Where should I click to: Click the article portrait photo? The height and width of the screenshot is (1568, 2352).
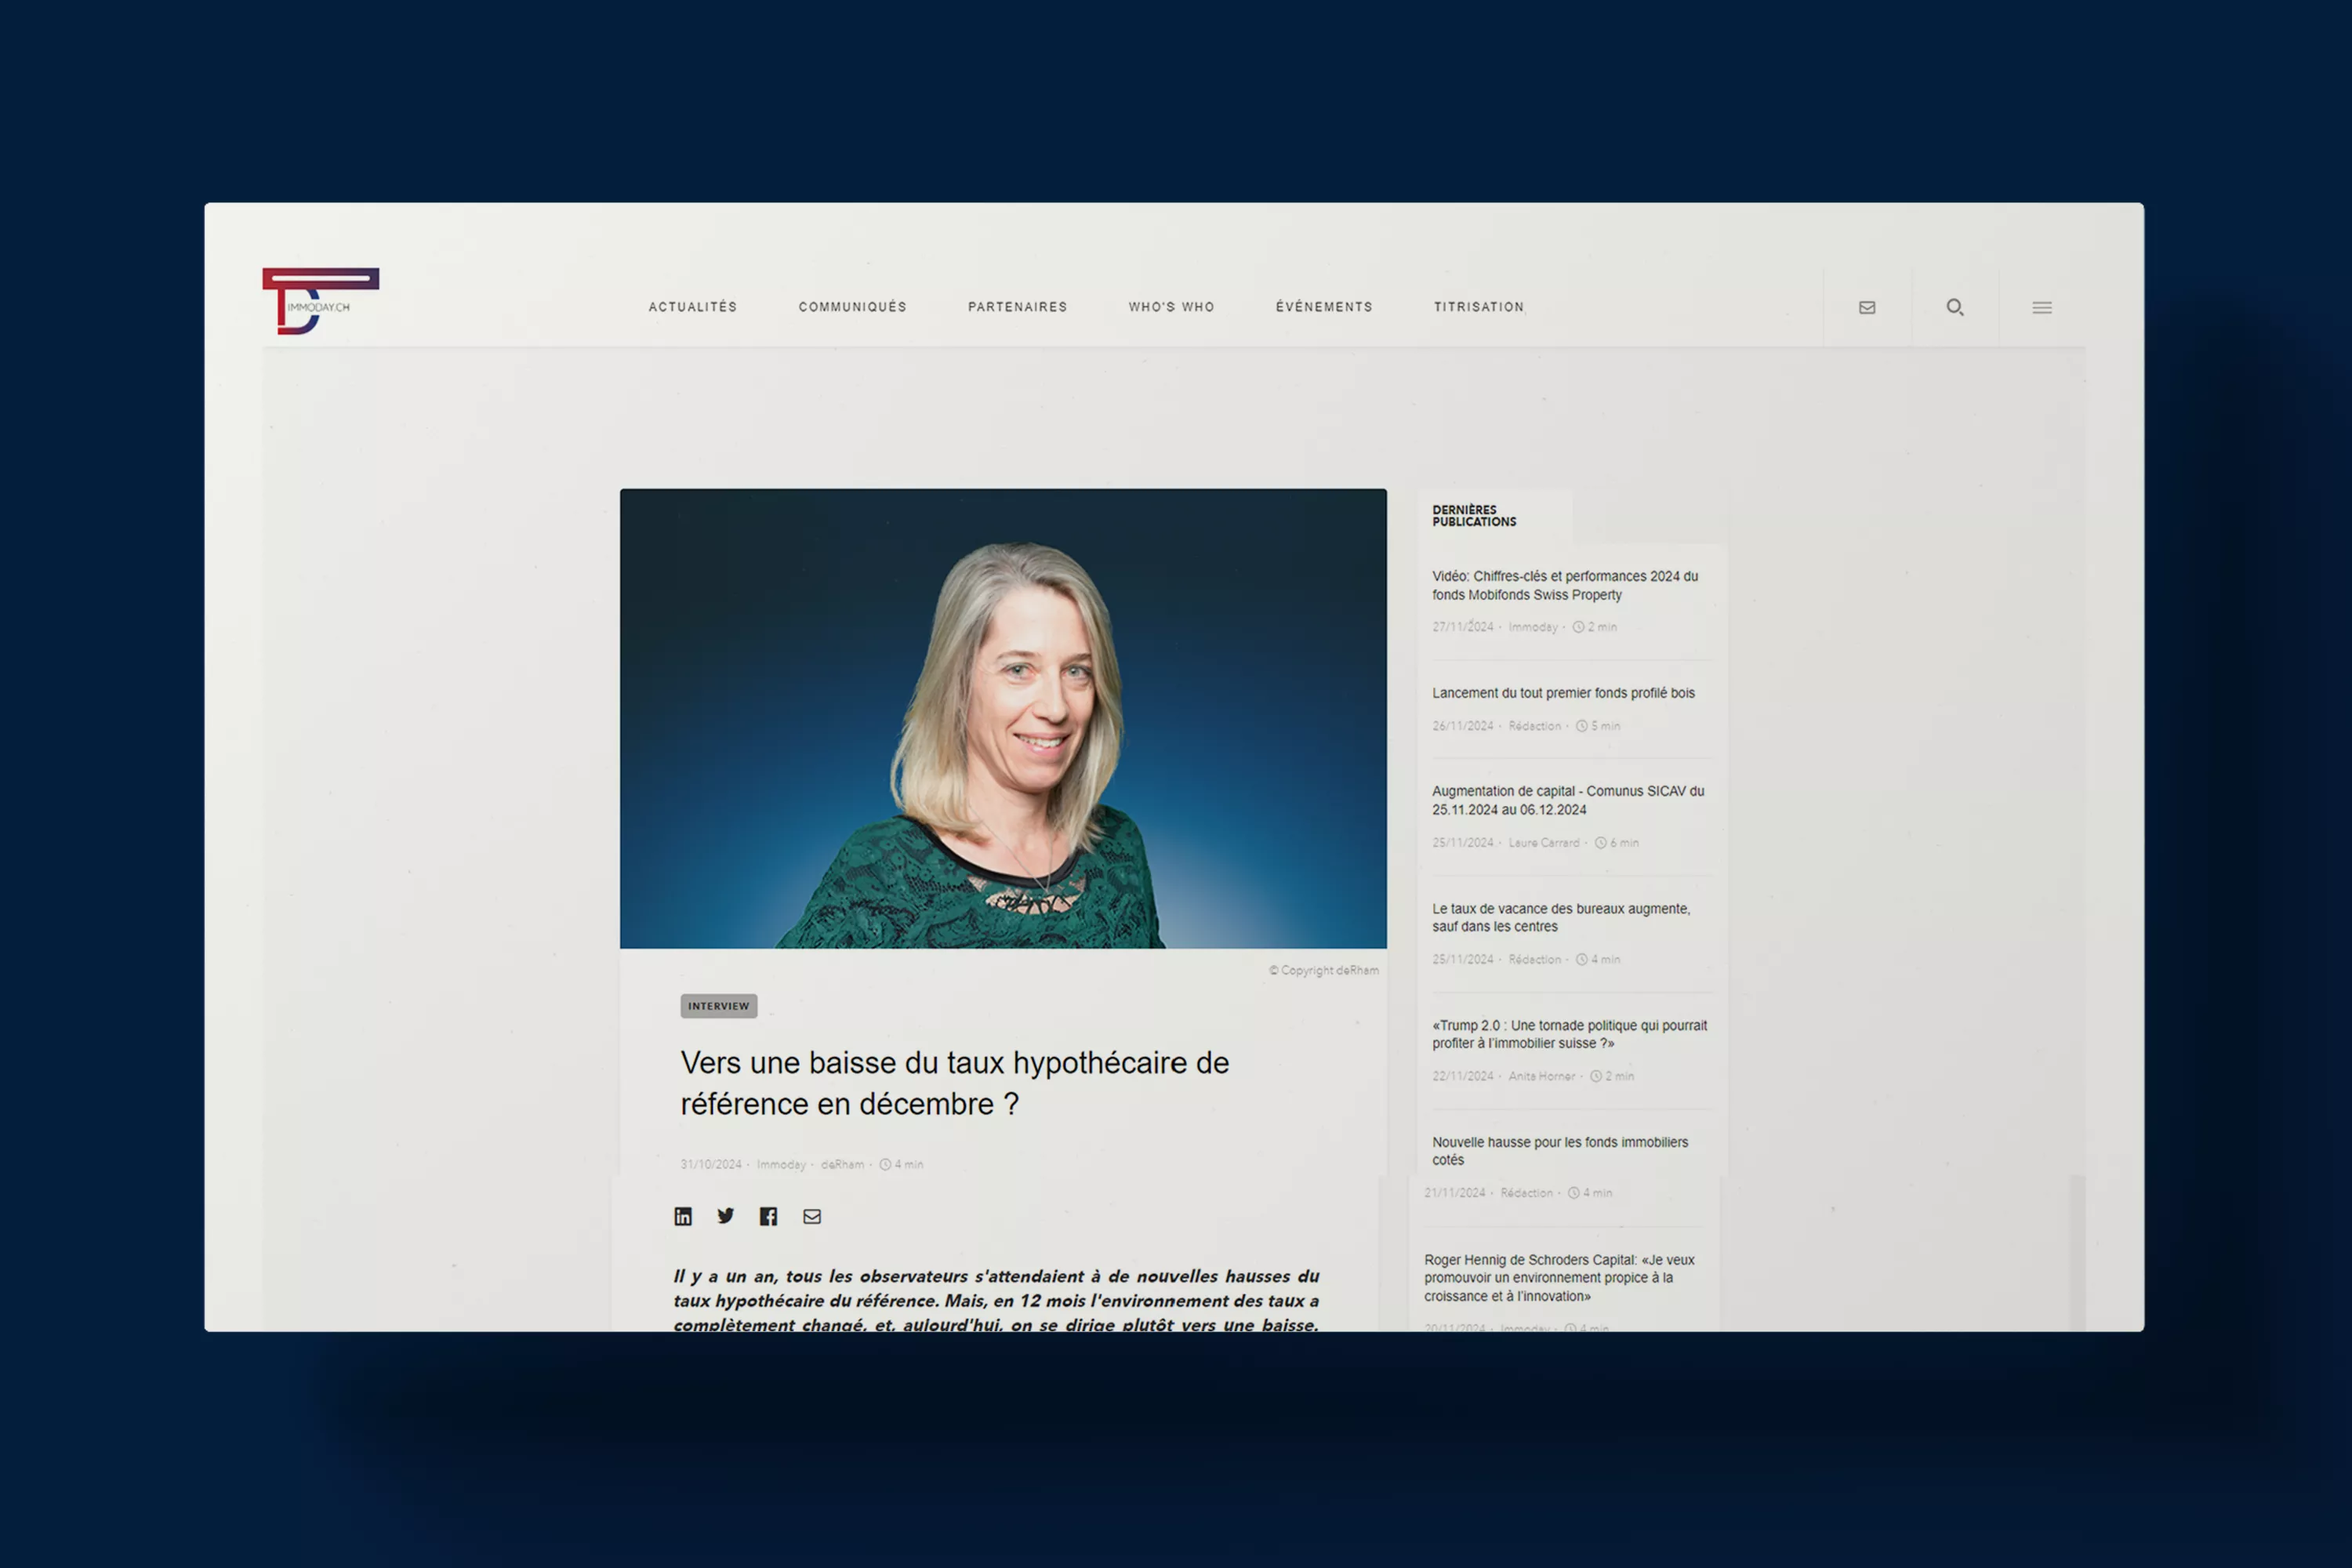point(1003,718)
